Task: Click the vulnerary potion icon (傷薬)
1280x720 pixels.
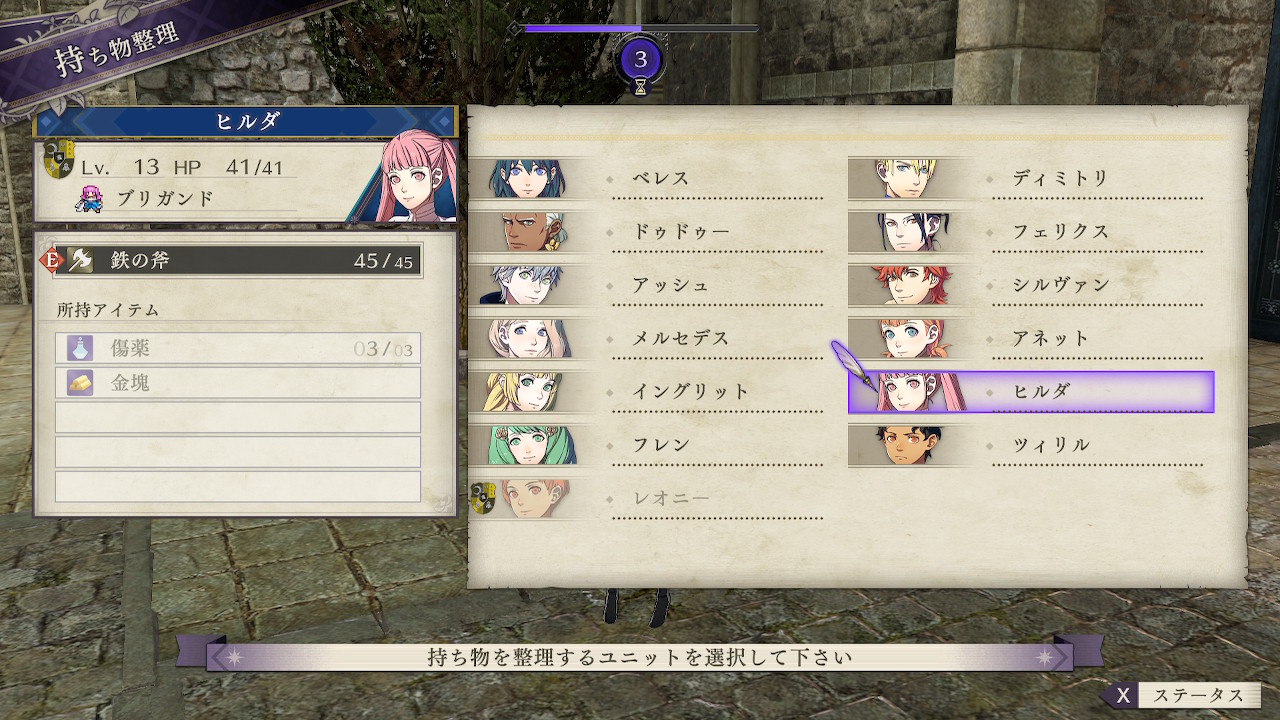Action: (x=80, y=348)
